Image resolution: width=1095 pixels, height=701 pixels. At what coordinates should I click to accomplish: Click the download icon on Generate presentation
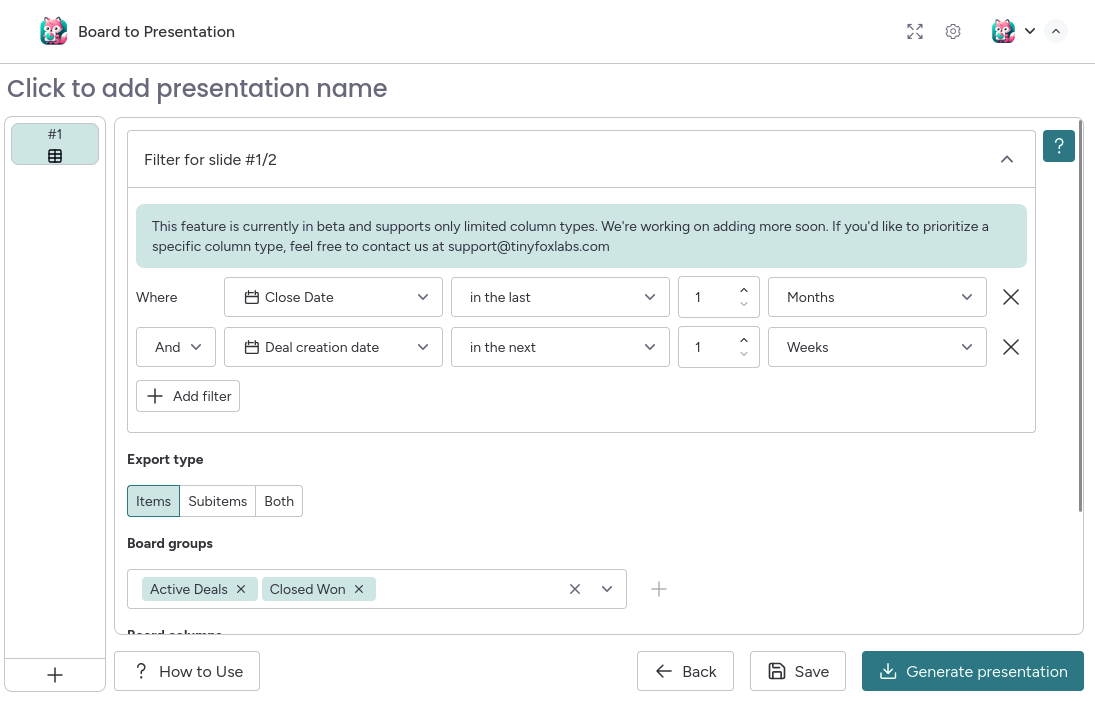click(890, 671)
